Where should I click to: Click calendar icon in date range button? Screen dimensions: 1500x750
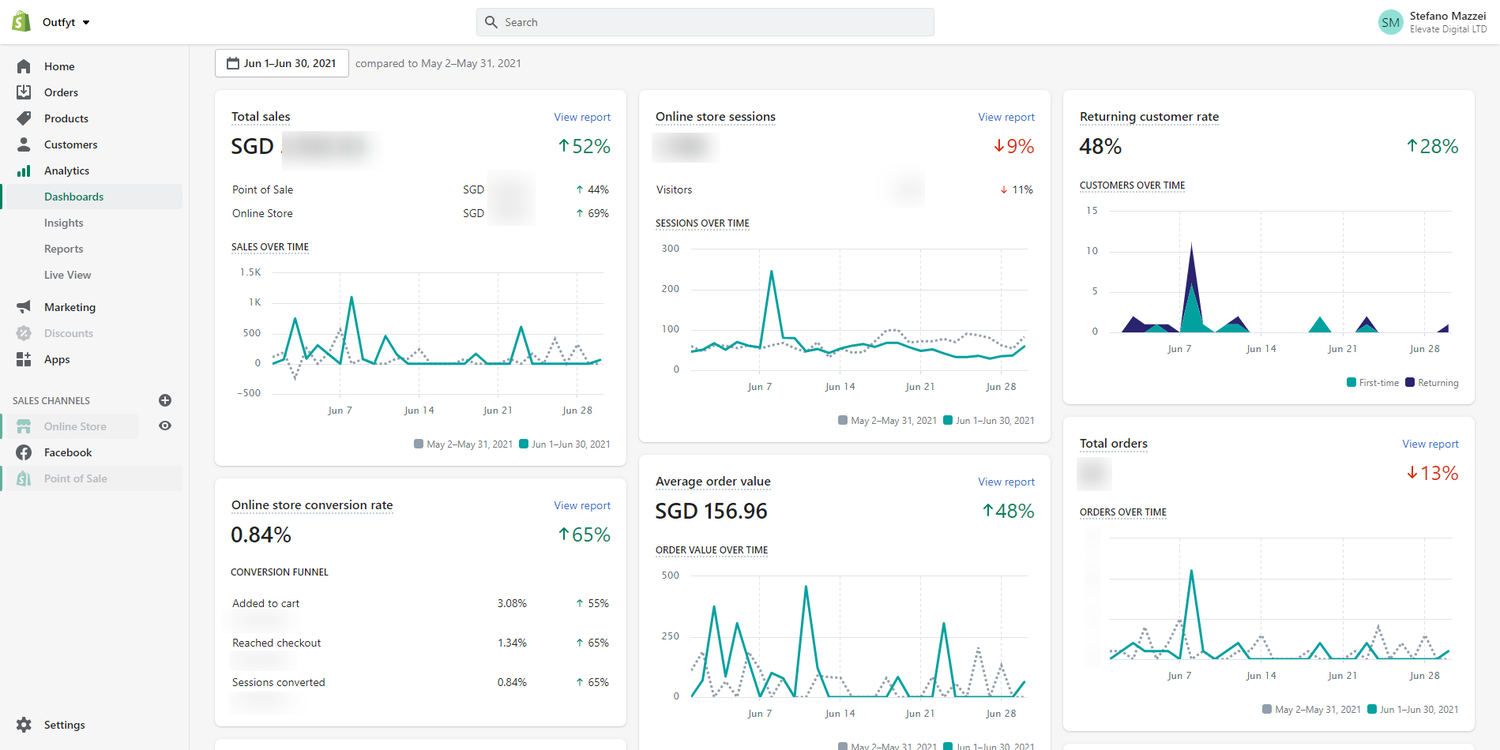233,63
